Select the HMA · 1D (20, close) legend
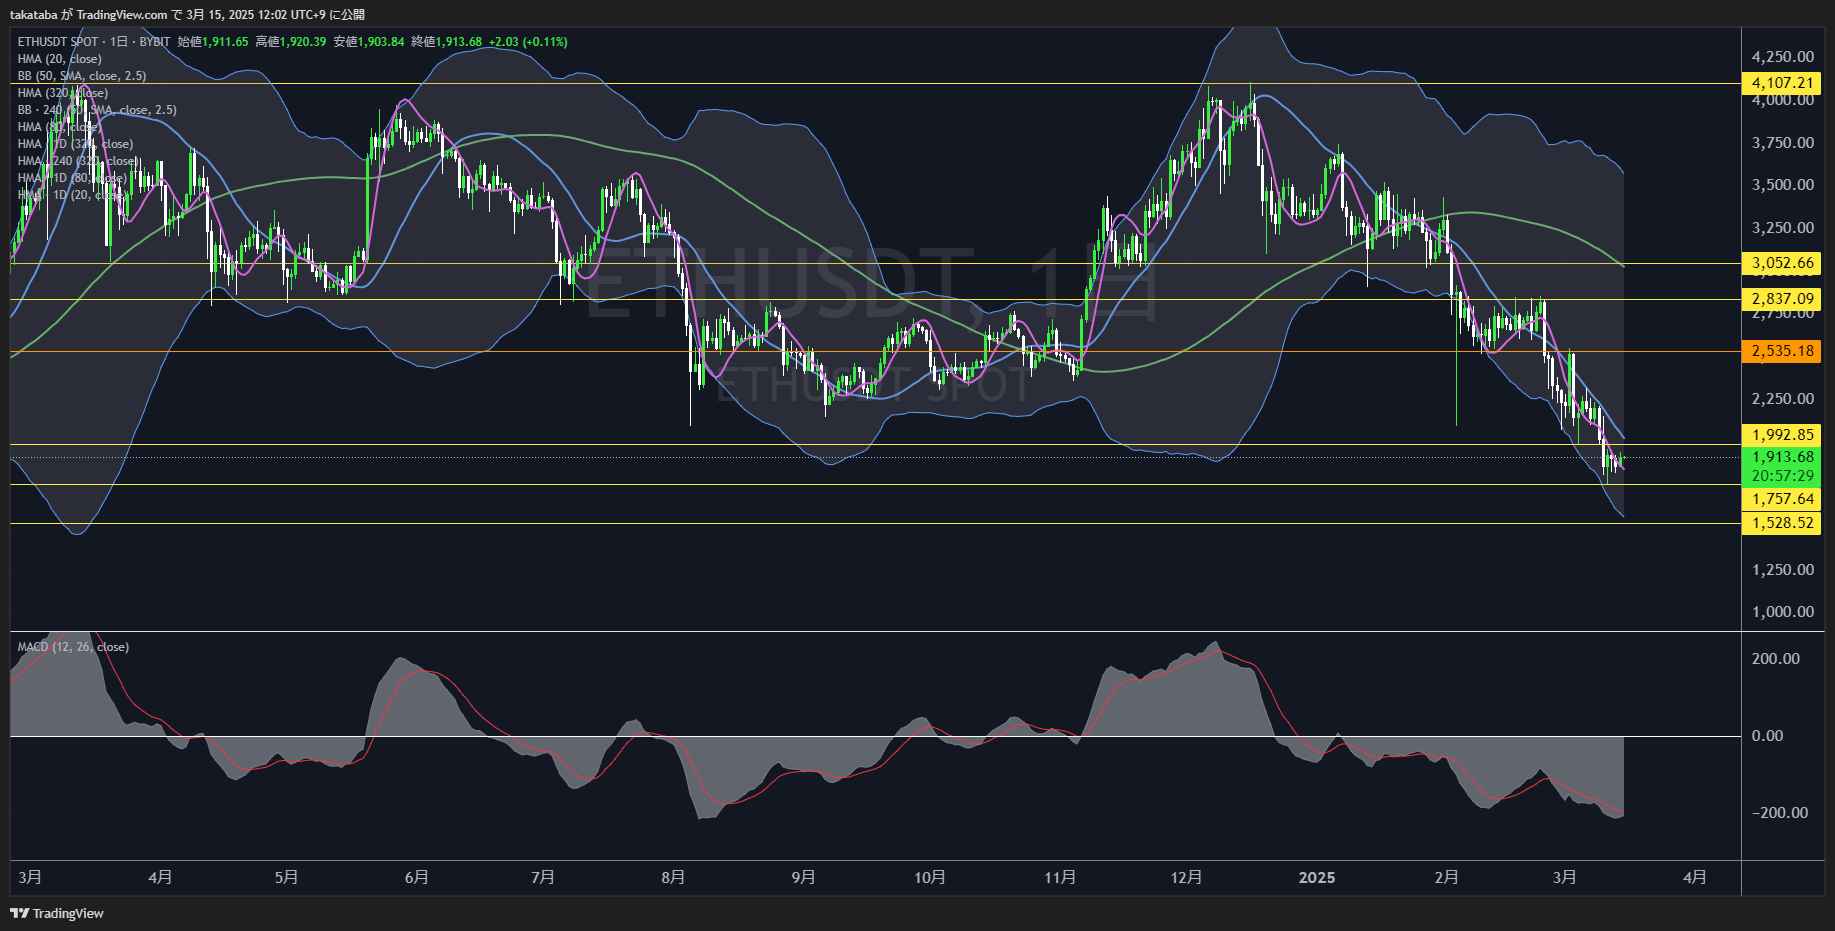This screenshot has height=931, width=1835. 72,195
